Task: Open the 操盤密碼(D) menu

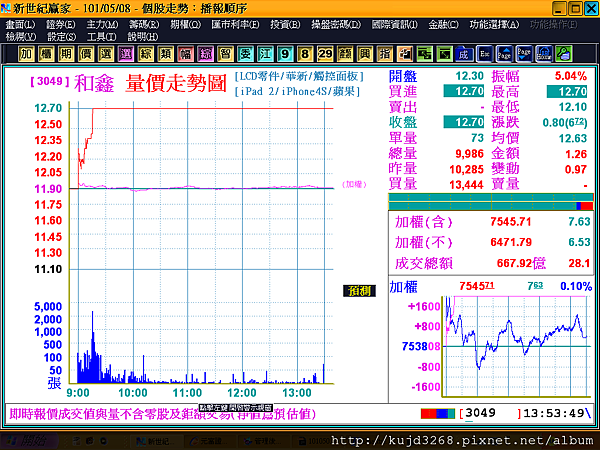Action: [x=336, y=25]
